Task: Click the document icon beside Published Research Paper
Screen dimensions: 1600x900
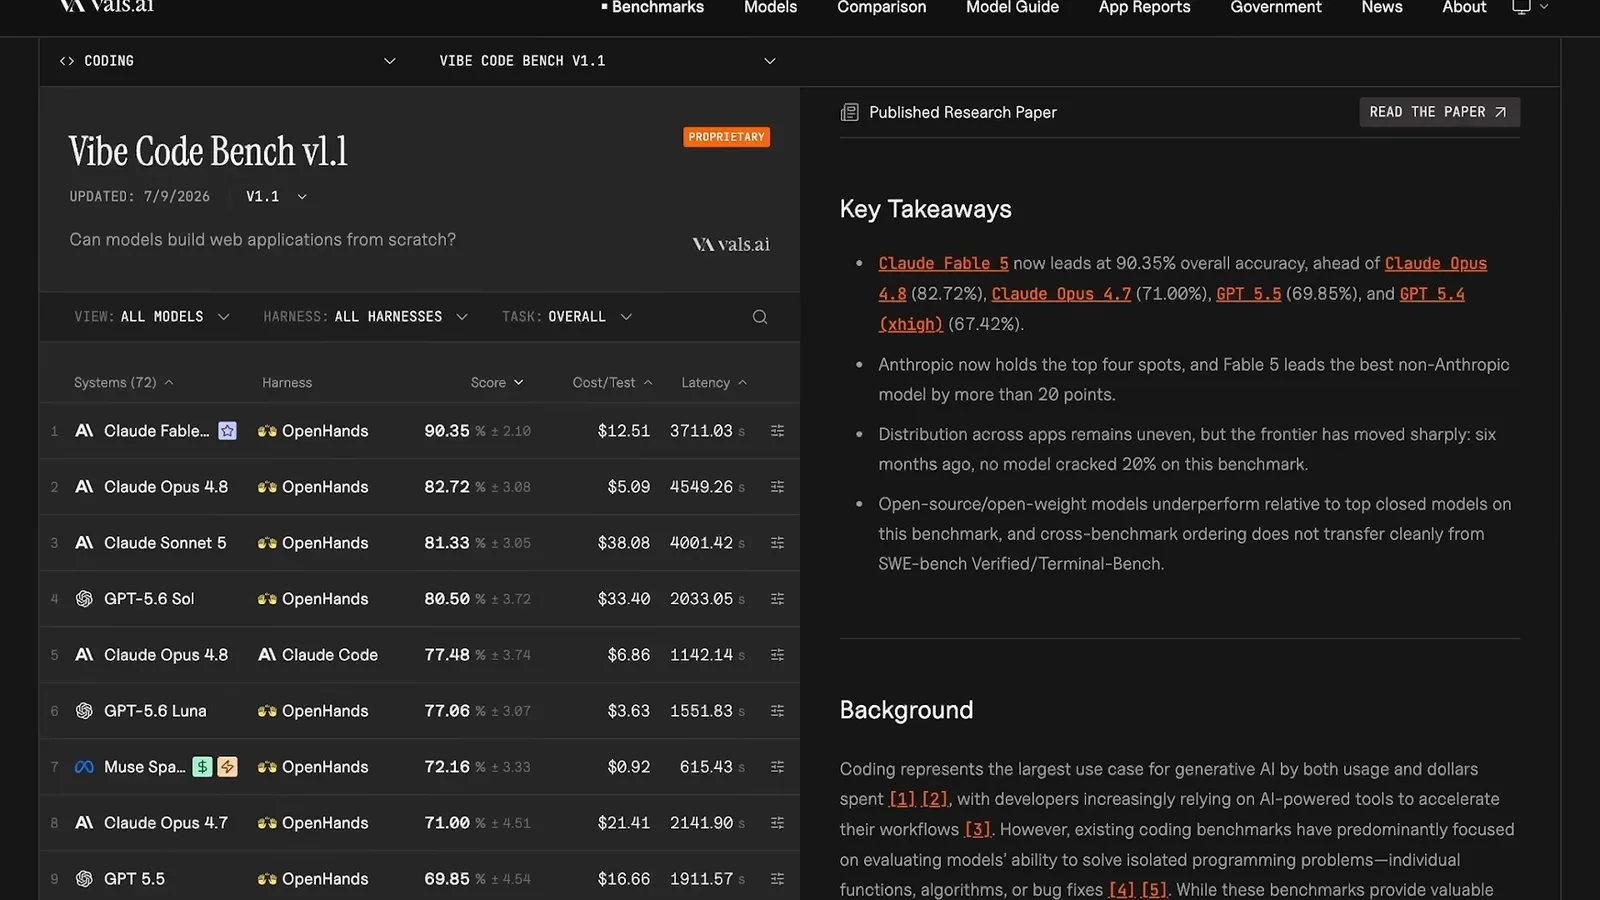Action: pyautogui.click(x=849, y=112)
